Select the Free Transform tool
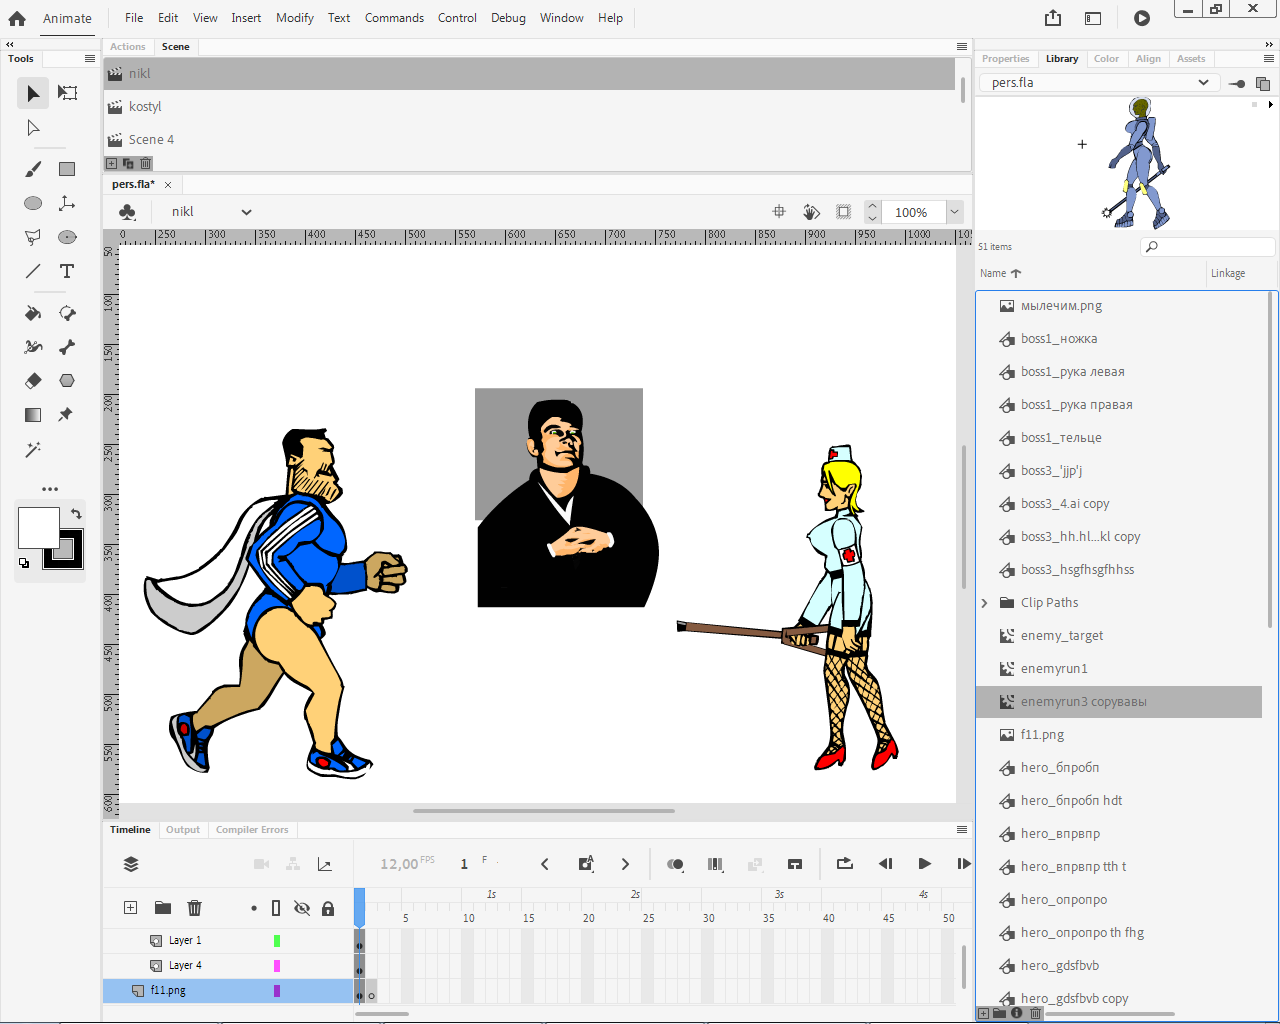This screenshot has height=1024, width=1280. (67, 93)
